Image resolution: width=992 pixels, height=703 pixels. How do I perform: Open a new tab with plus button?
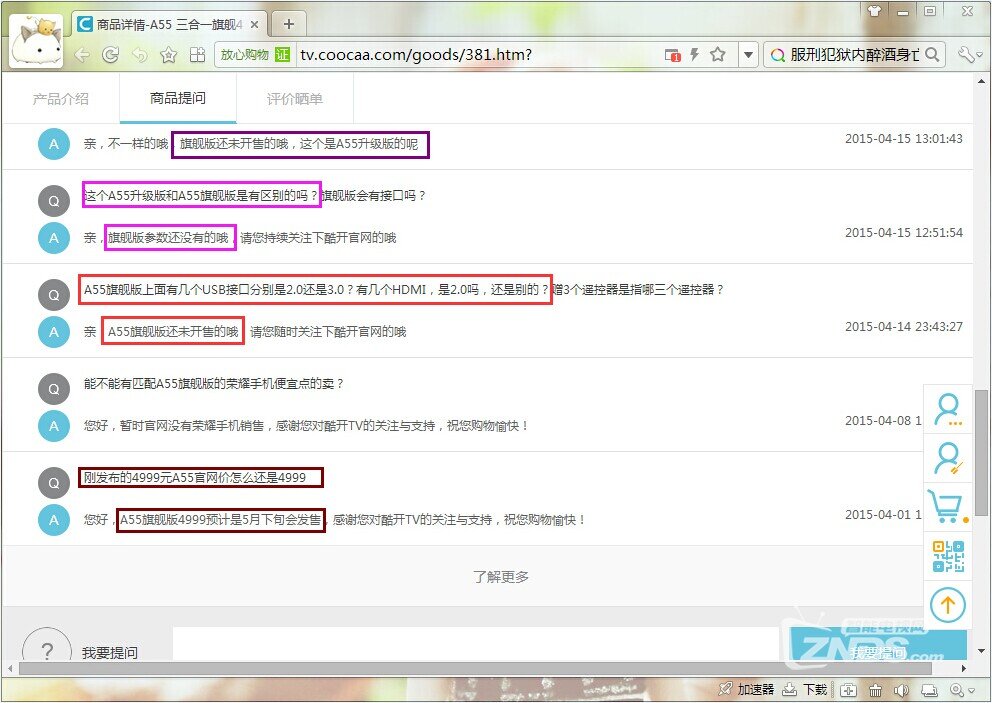[x=288, y=24]
